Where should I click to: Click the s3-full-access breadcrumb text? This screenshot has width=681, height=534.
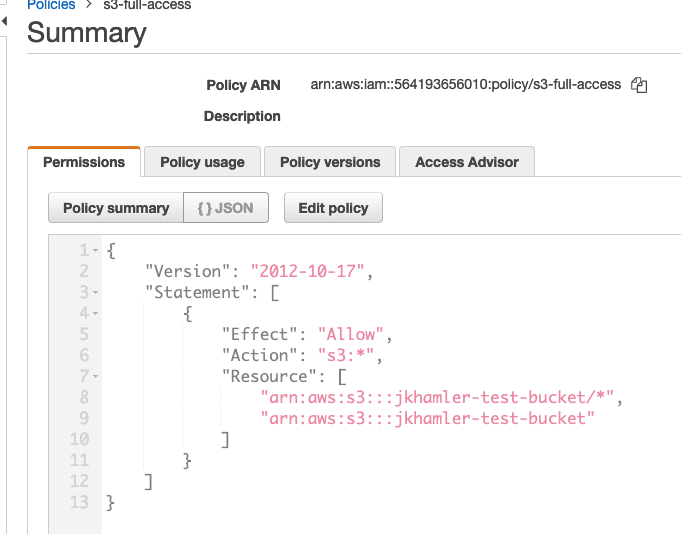click(147, 5)
